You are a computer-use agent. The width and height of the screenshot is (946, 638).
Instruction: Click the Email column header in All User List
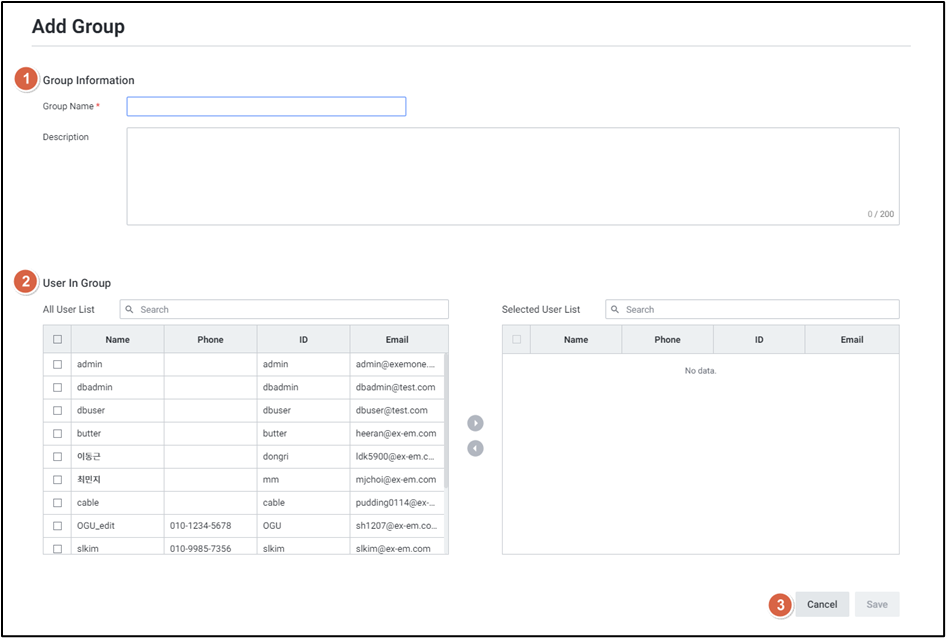point(397,340)
